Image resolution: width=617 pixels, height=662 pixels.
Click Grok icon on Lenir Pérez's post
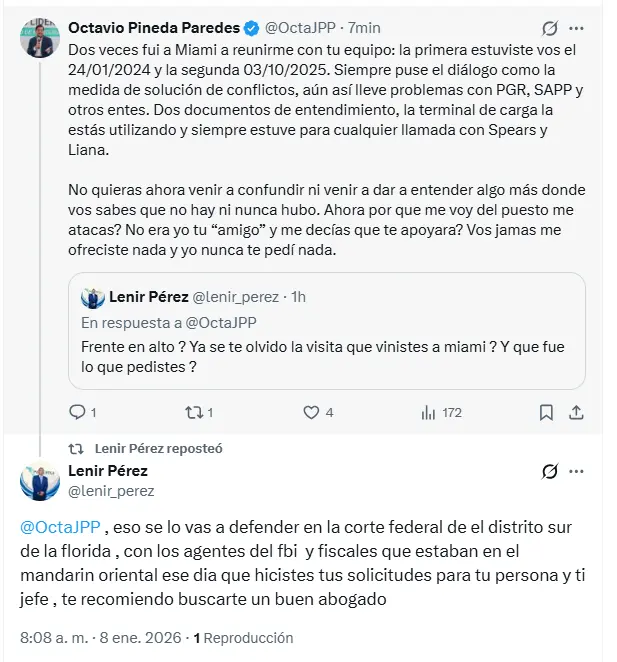pos(548,471)
